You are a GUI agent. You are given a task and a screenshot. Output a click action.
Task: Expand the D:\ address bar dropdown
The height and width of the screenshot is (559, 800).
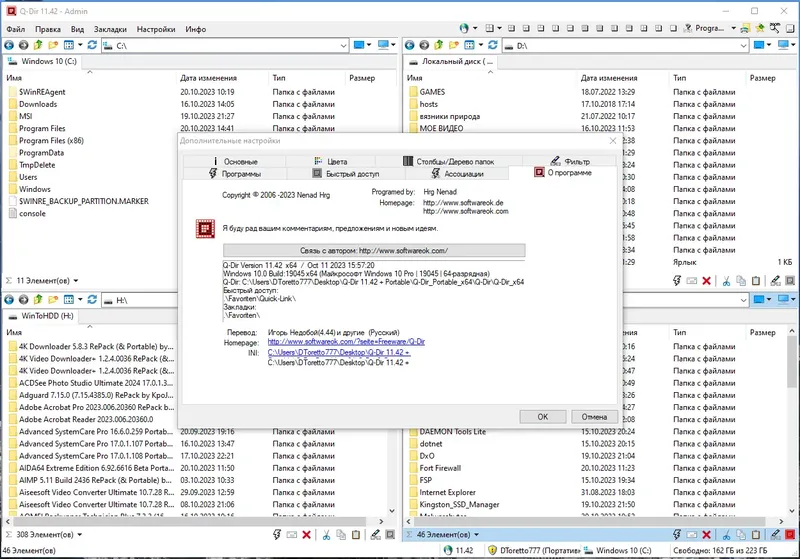(x=743, y=46)
